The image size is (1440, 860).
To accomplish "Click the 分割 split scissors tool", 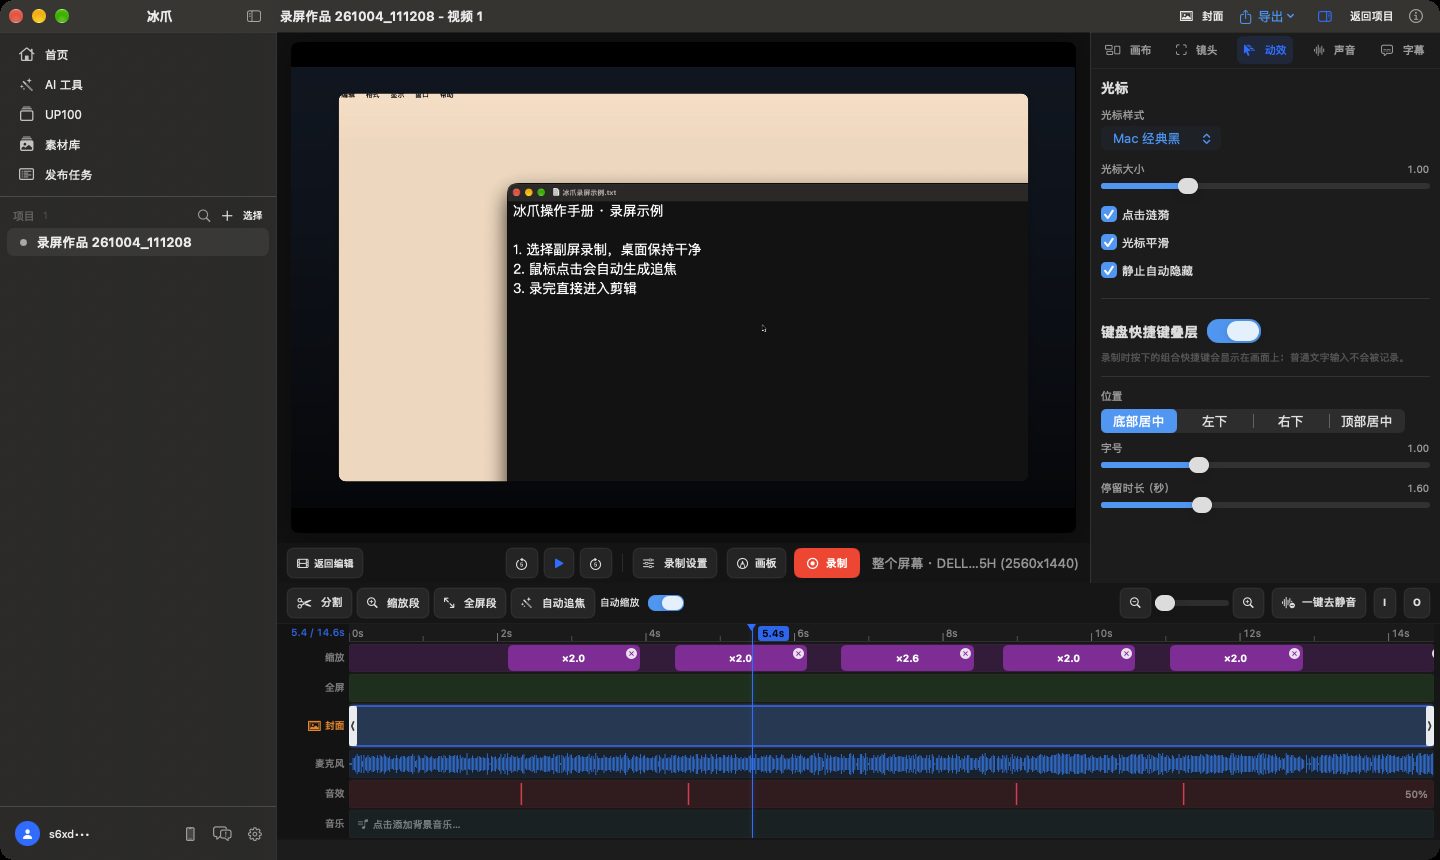I will [x=320, y=603].
